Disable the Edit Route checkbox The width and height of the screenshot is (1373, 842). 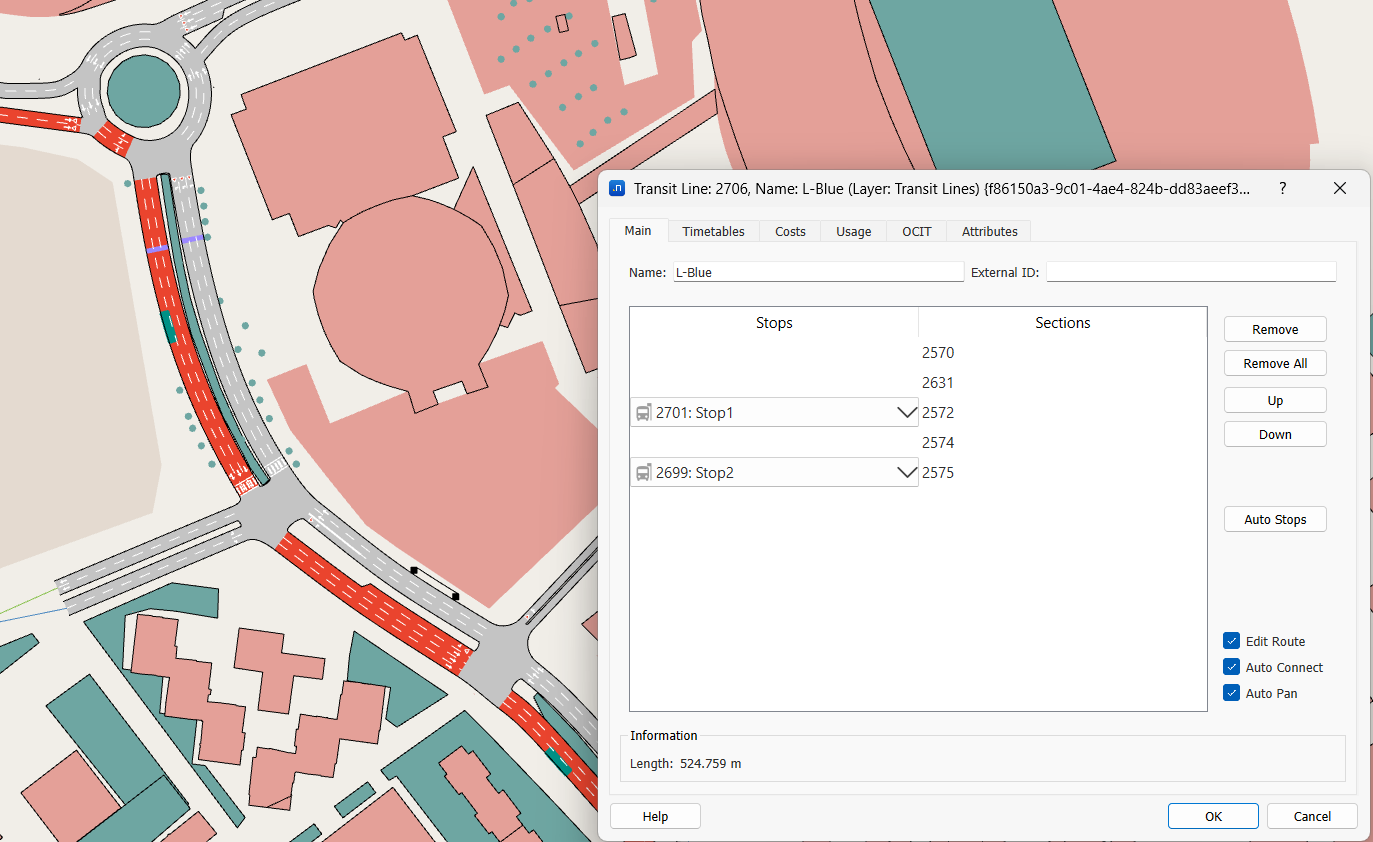(1231, 641)
